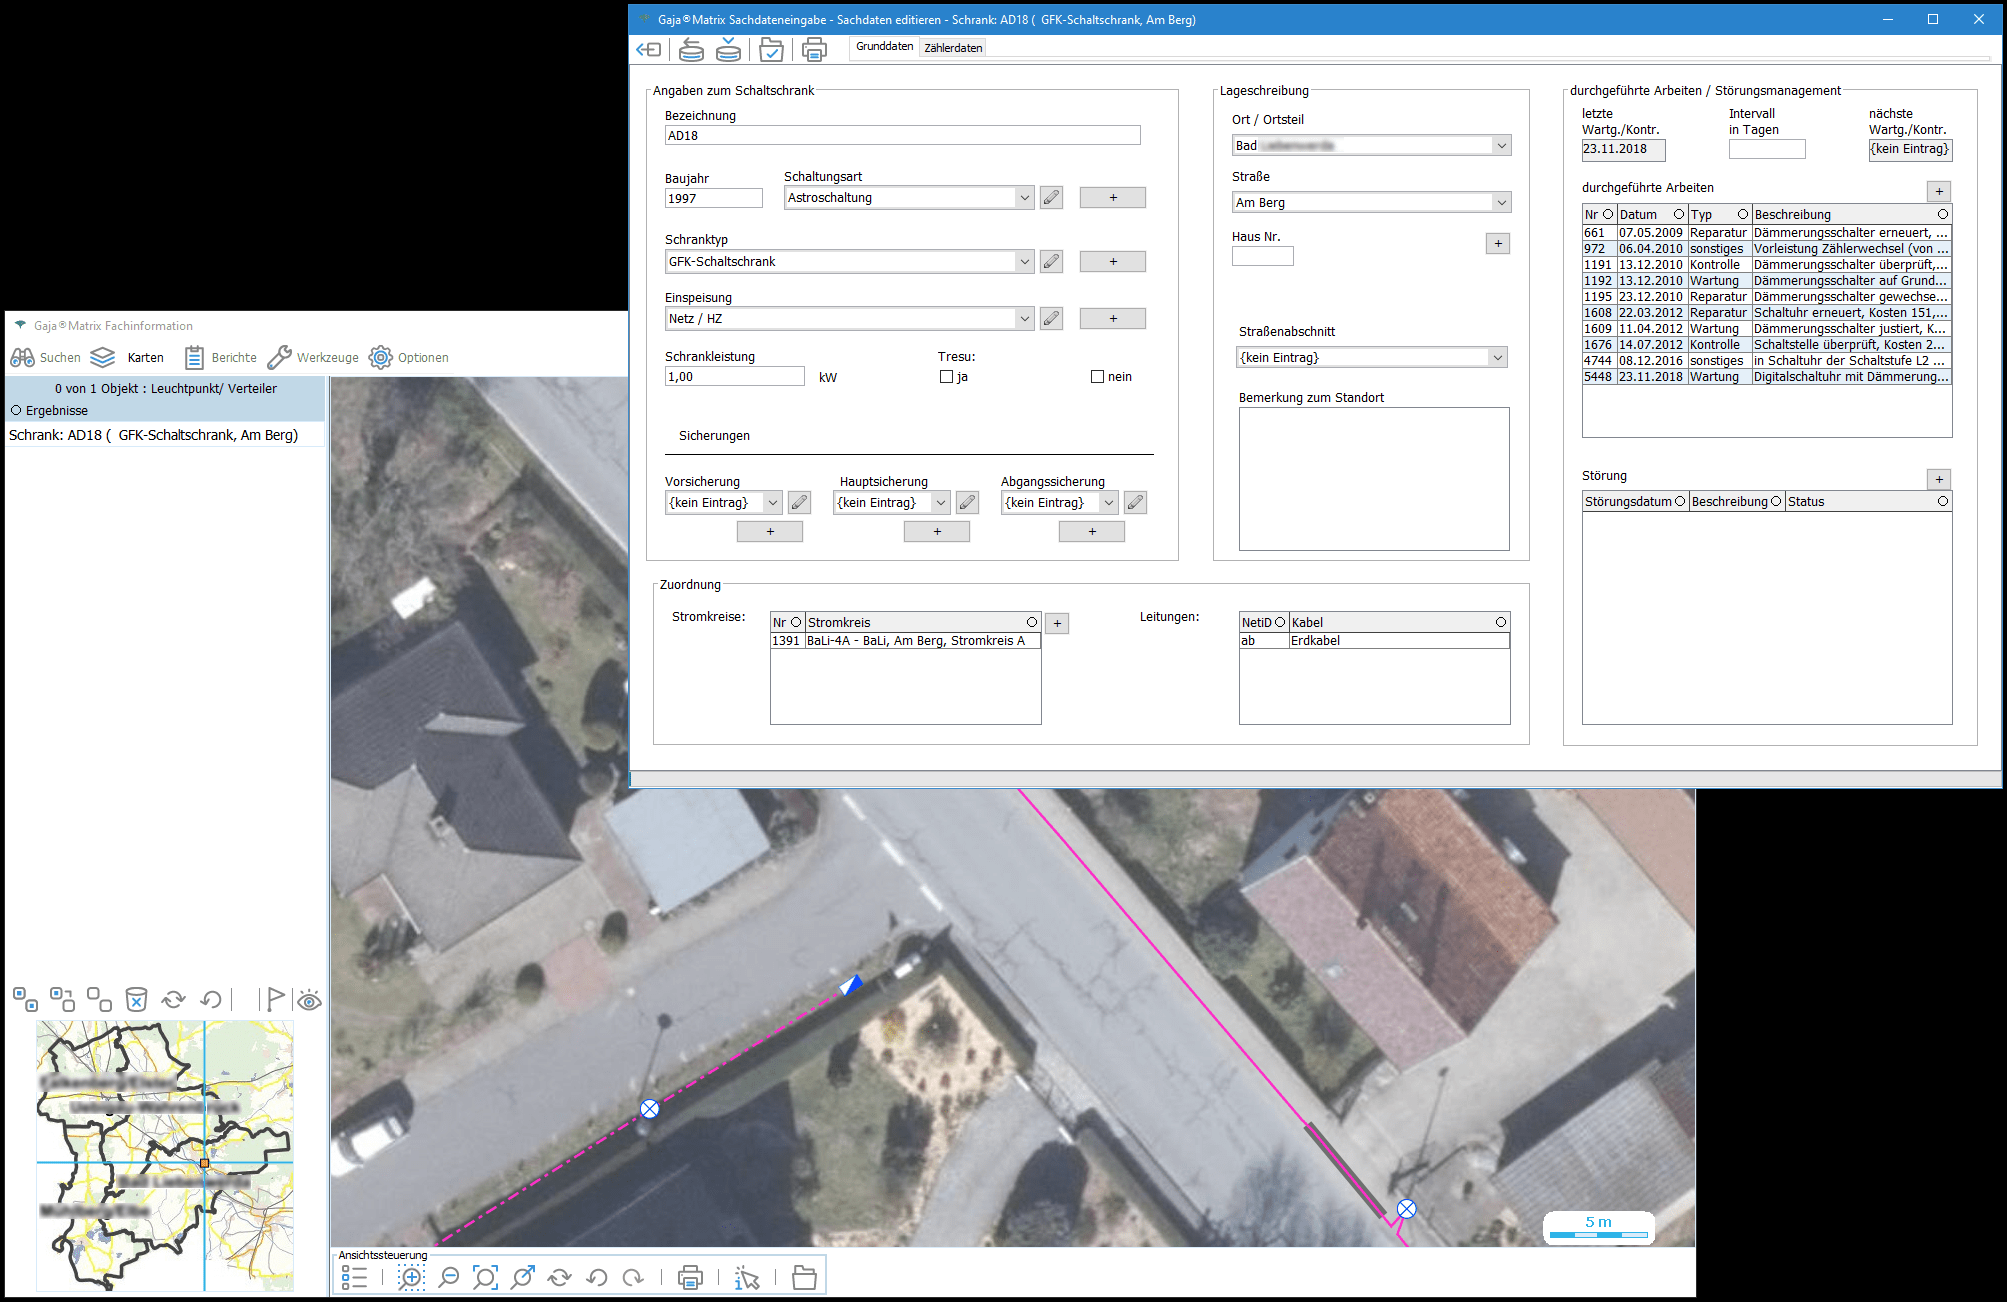Click the 5 m map scale bar
2007x1302 pixels.
pos(1598,1227)
